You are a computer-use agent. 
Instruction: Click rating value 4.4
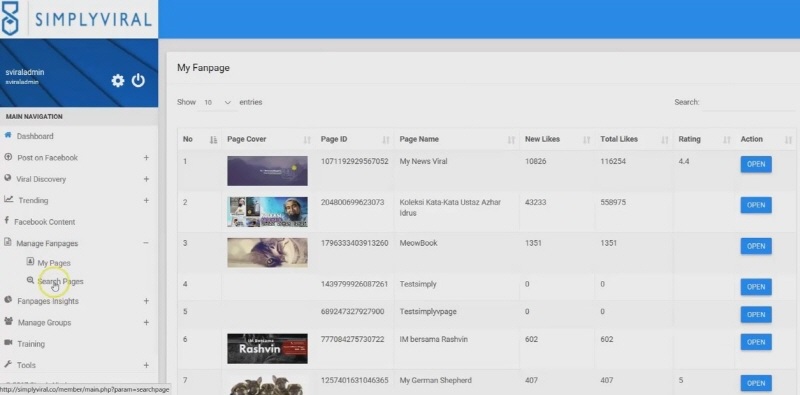684,161
